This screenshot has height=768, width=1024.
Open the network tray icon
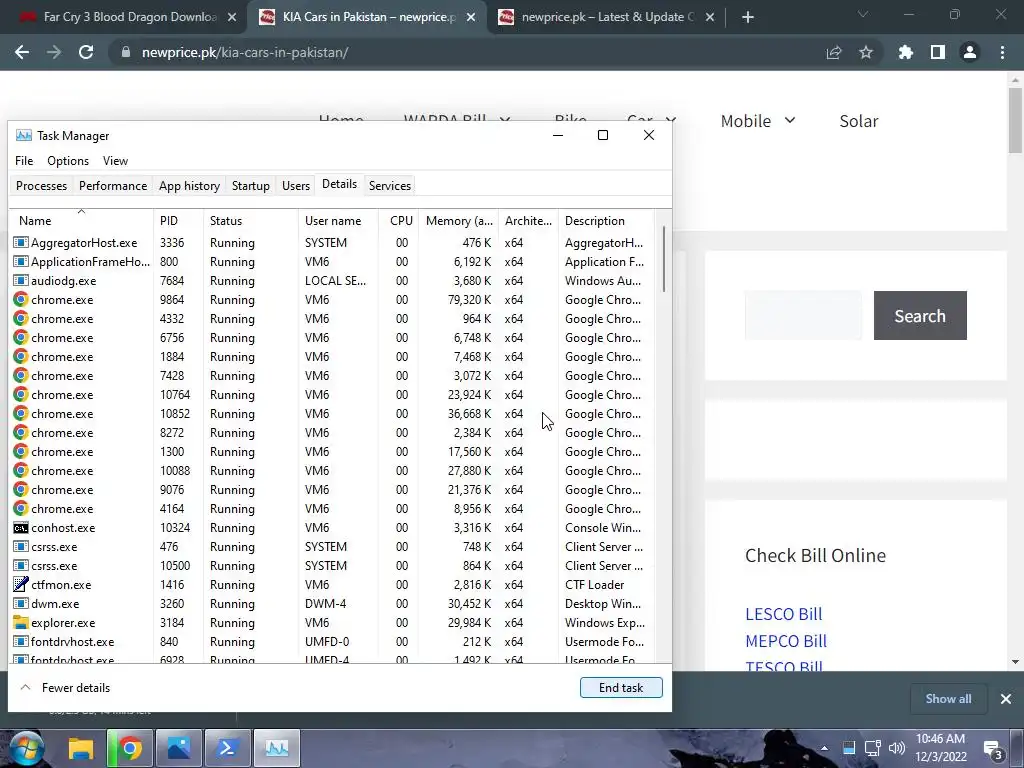pyautogui.click(x=872, y=748)
